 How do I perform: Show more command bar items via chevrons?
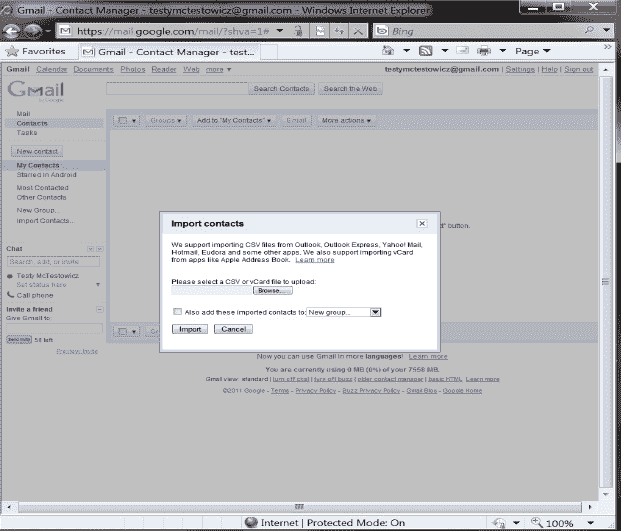[x=608, y=48]
